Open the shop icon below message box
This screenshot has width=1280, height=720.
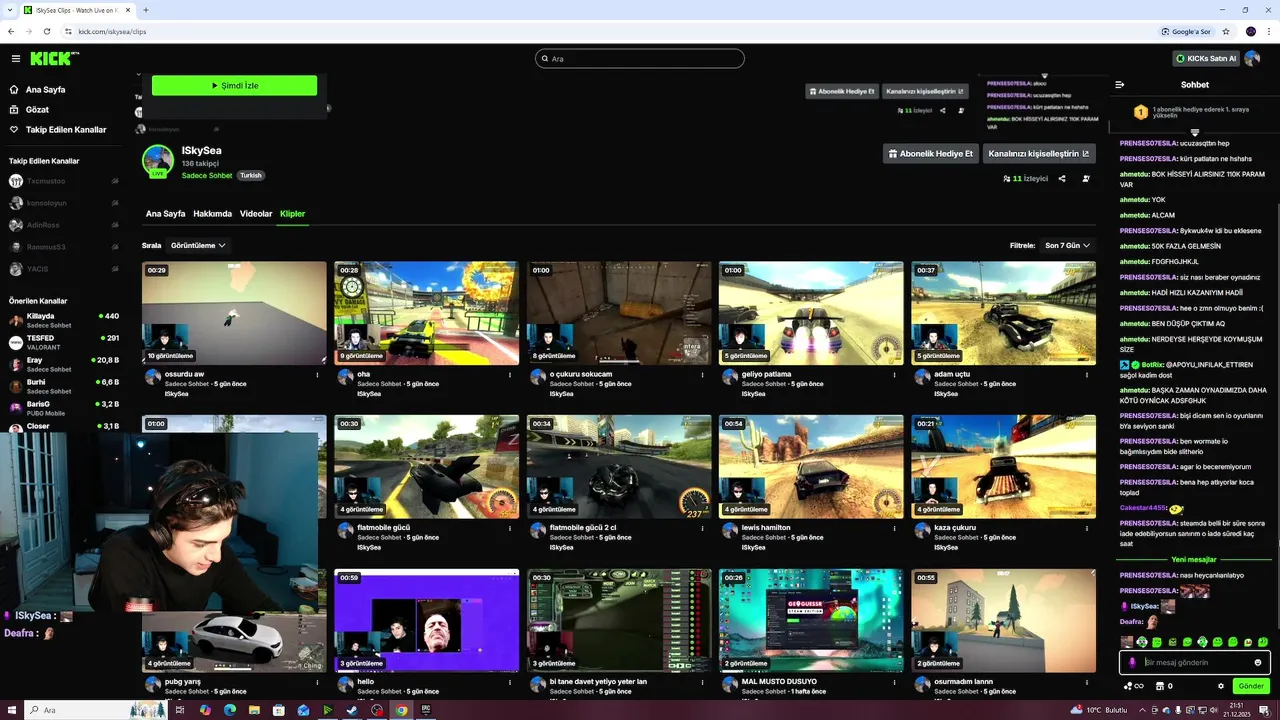1159,686
